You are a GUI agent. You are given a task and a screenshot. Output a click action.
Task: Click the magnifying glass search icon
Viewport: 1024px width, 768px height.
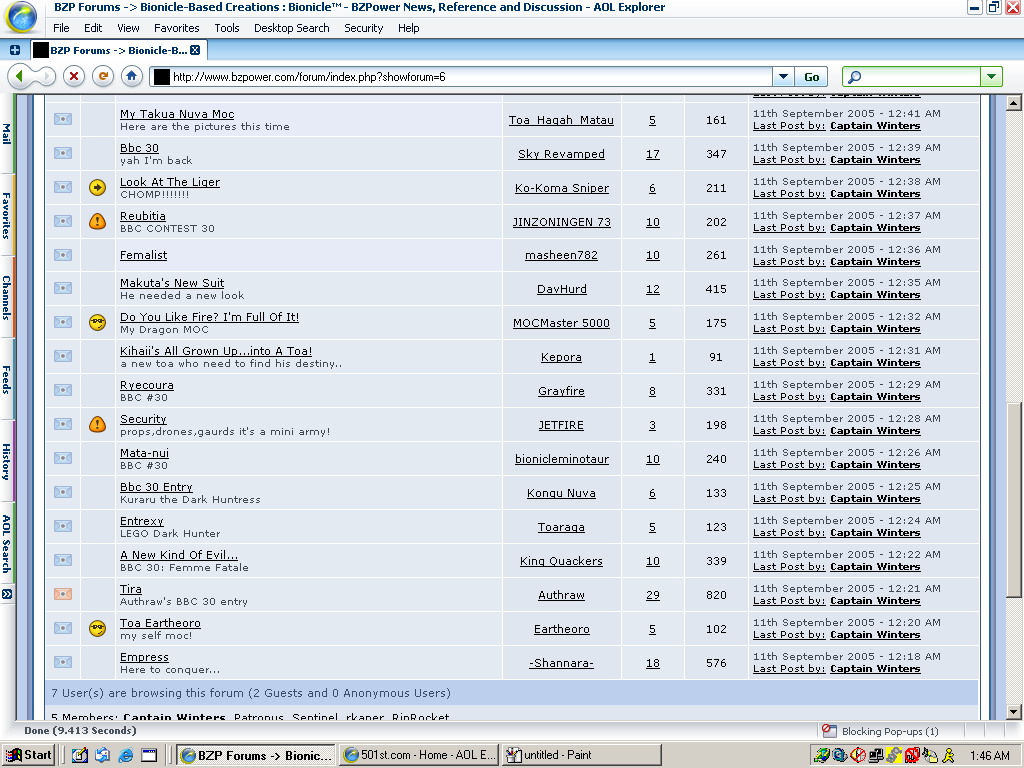point(855,75)
